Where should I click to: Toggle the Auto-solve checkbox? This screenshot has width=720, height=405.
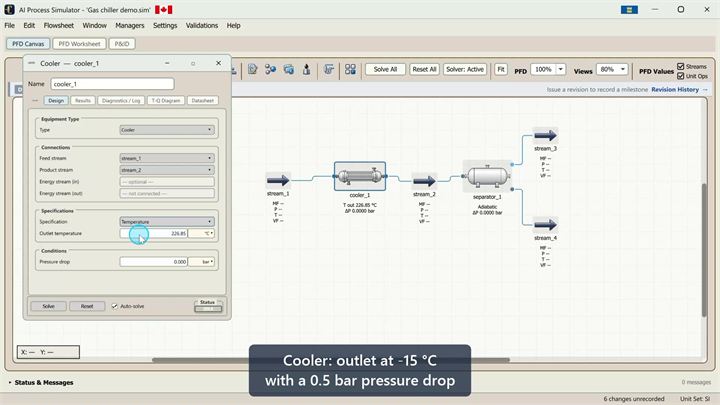[x=115, y=306]
